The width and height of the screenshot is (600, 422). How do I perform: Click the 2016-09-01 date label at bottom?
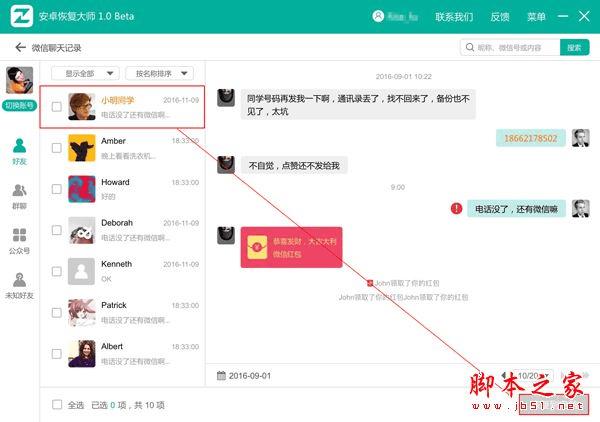click(250, 376)
